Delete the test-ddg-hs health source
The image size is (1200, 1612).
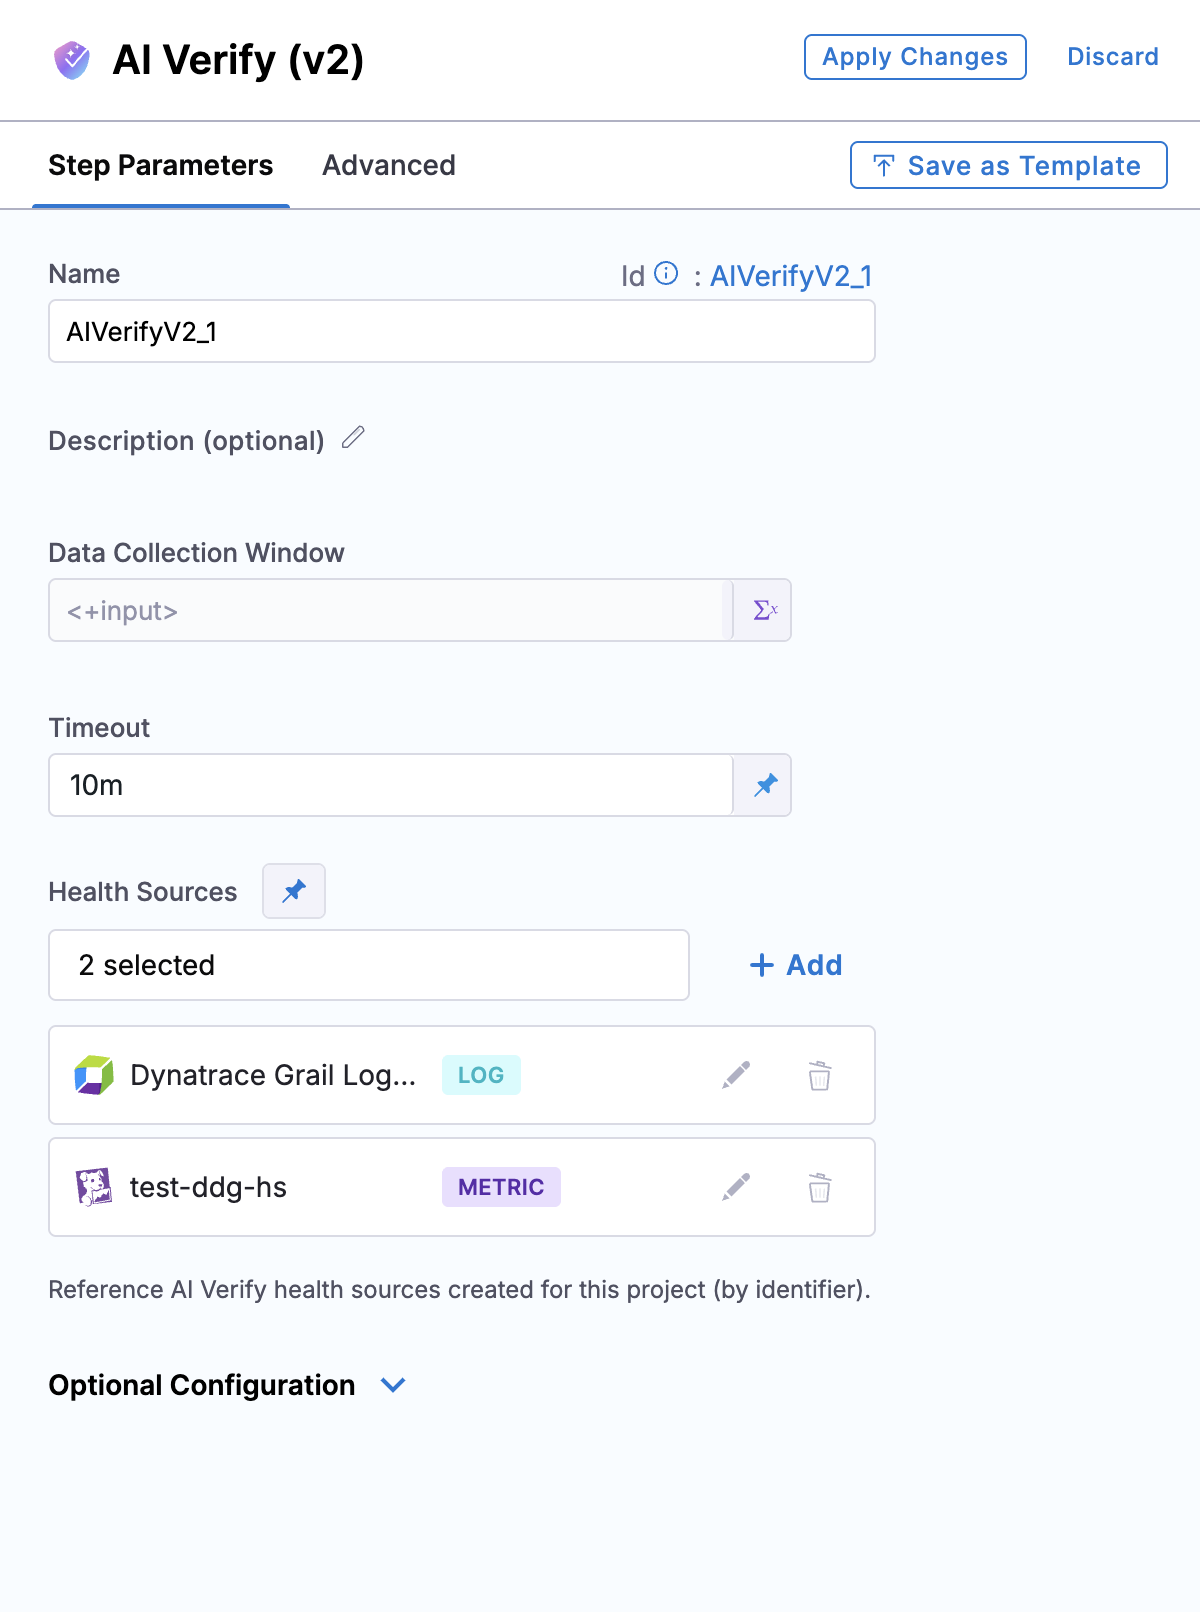click(x=820, y=1187)
